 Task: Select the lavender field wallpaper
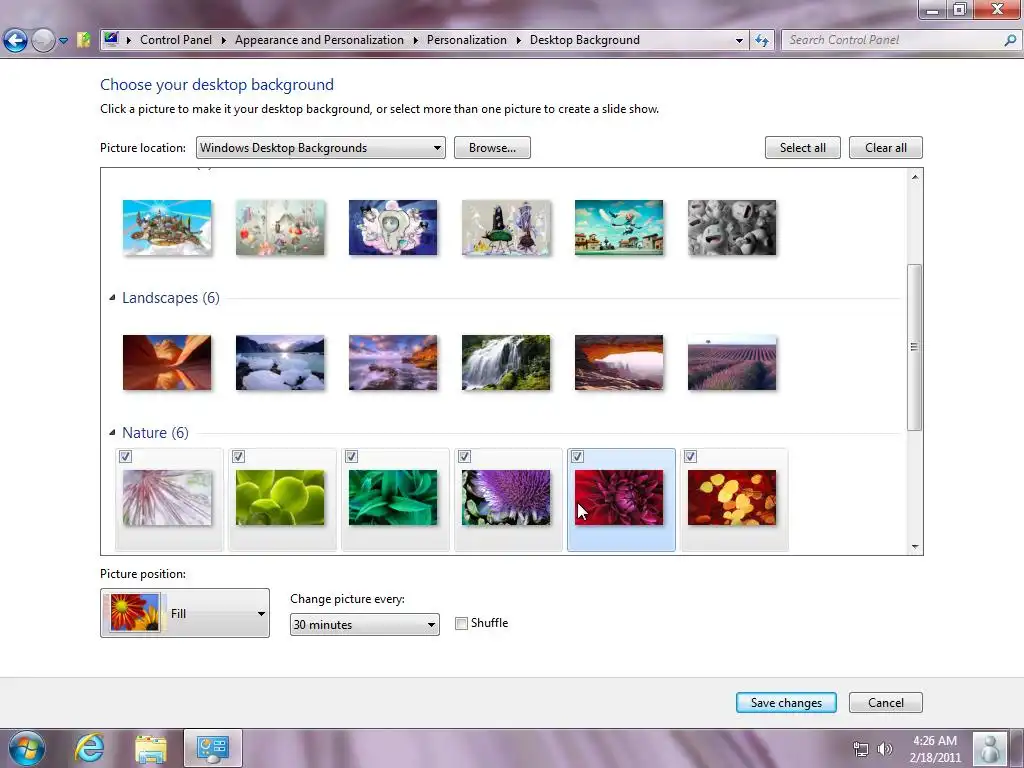[732, 362]
